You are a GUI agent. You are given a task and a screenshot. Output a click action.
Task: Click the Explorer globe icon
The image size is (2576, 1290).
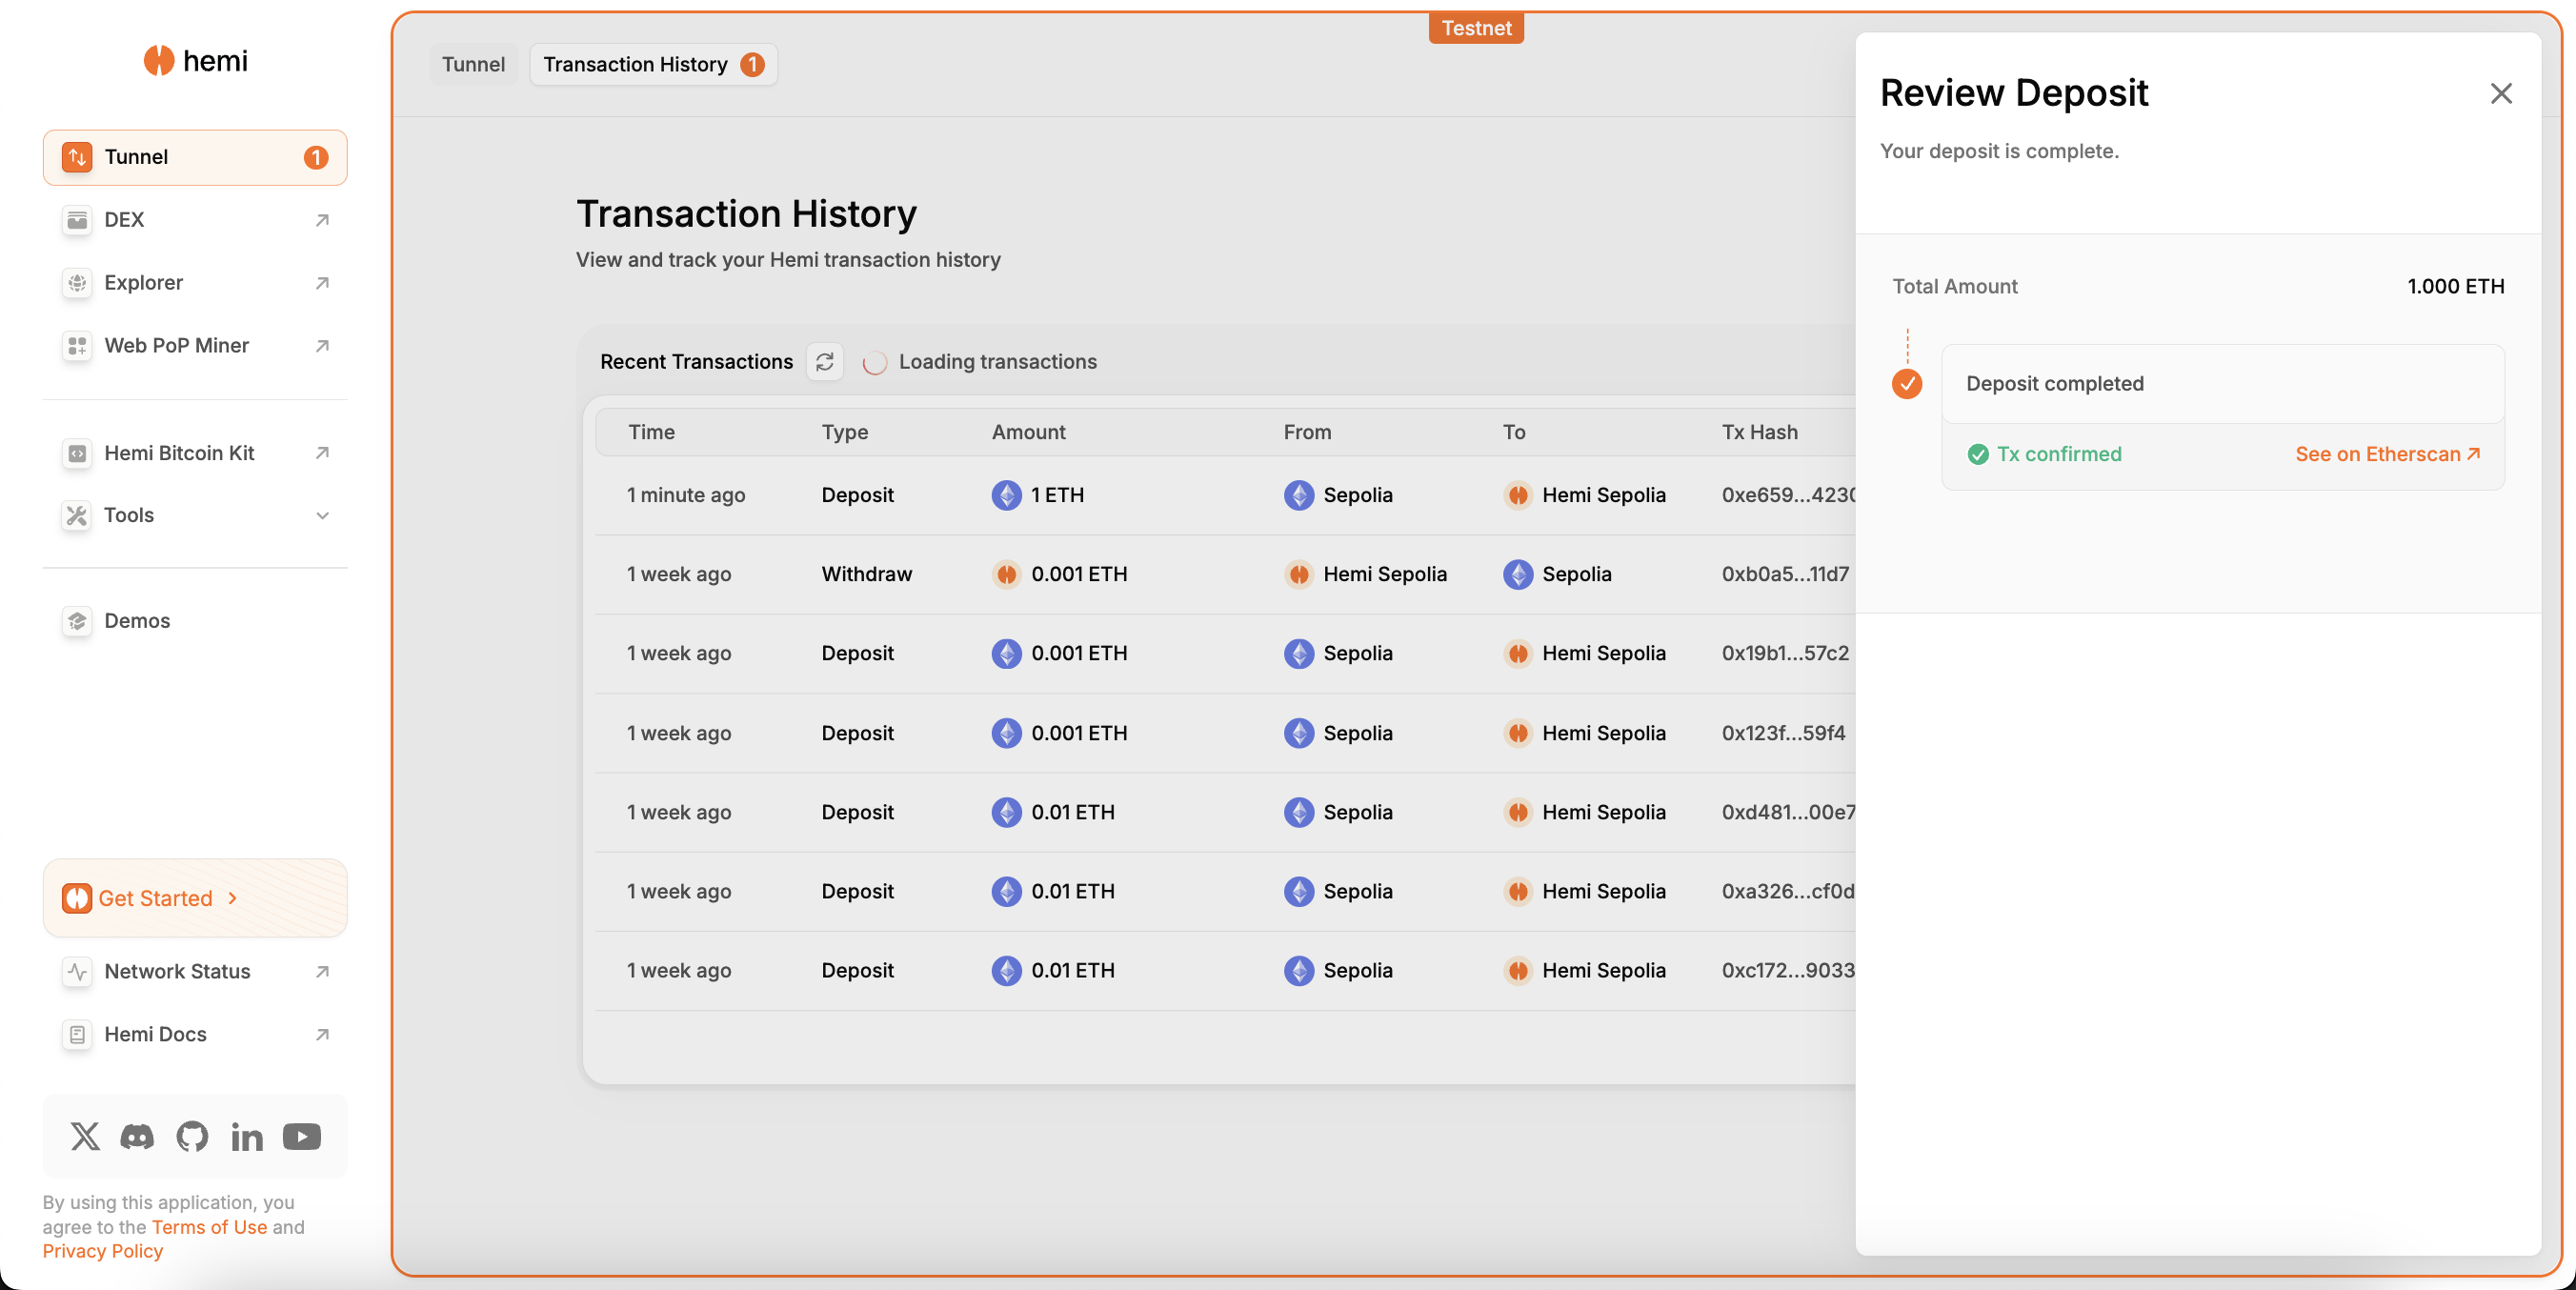pyautogui.click(x=77, y=283)
